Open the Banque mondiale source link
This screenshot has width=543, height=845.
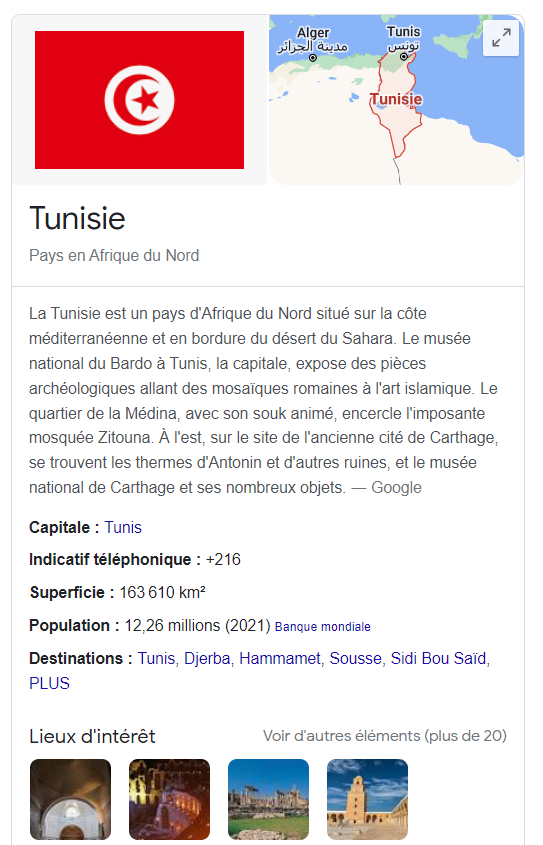point(323,627)
